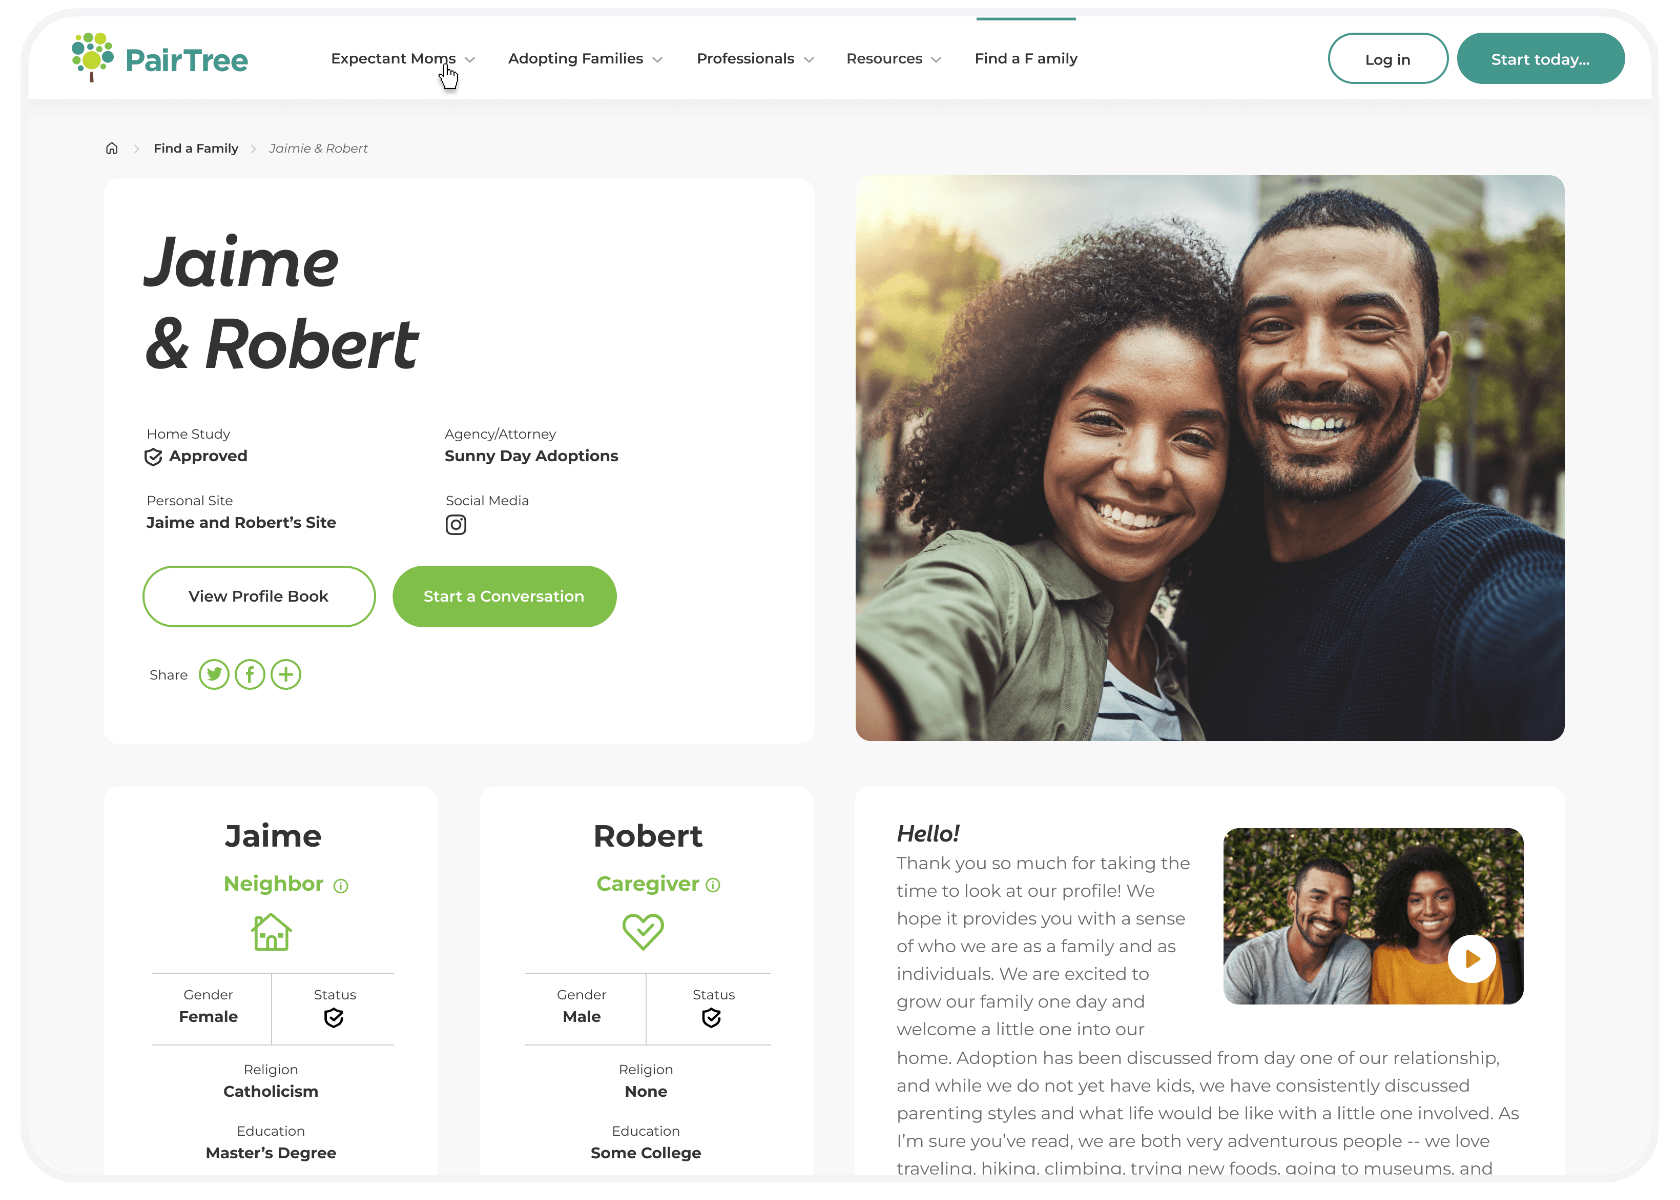This screenshot has height=1200, width=1680.
Task: Open the Resources dropdown menu
Action: [894, 59]
